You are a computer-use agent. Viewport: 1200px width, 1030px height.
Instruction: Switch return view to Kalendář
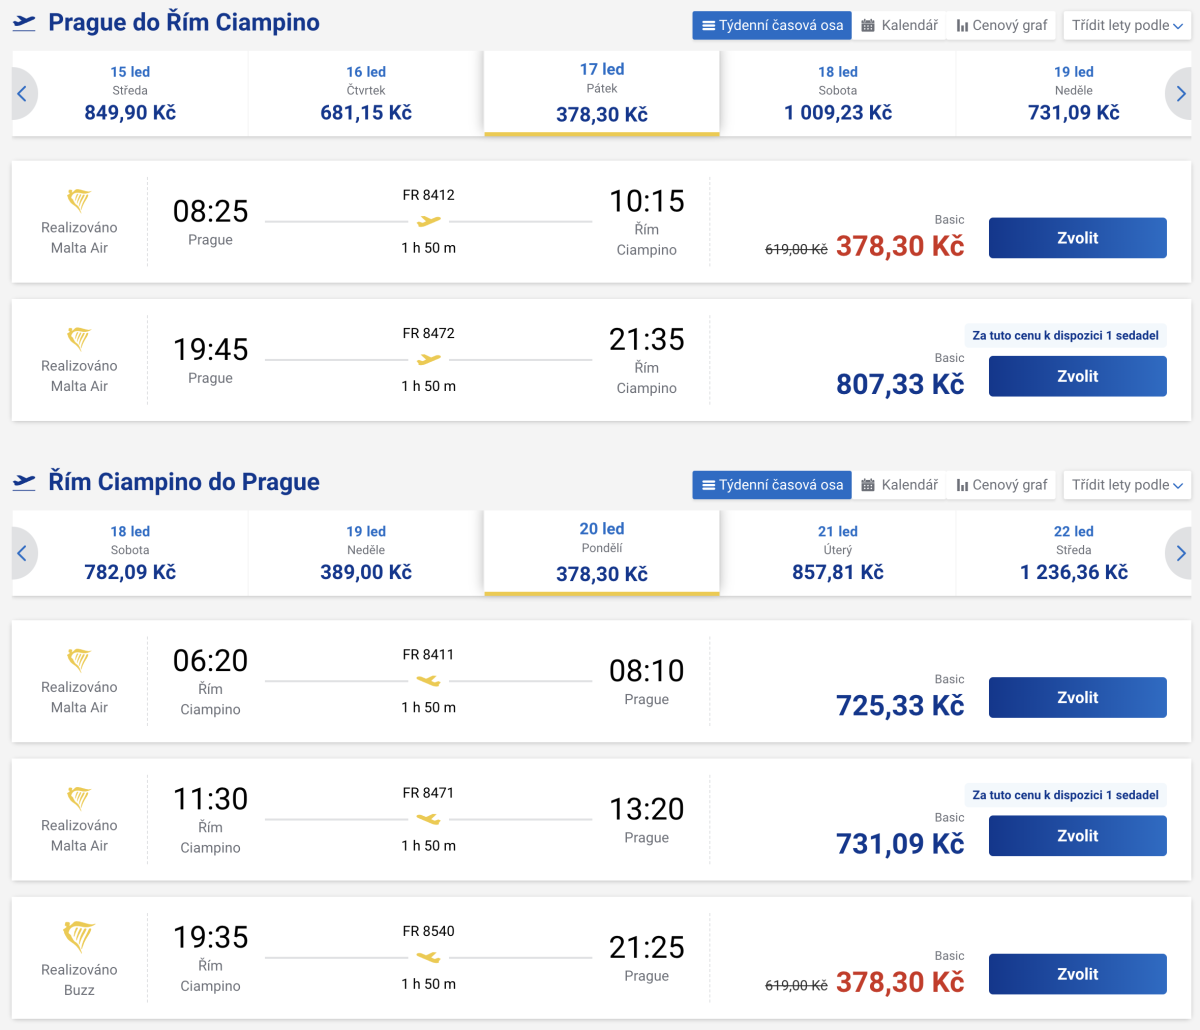(900, 485)
